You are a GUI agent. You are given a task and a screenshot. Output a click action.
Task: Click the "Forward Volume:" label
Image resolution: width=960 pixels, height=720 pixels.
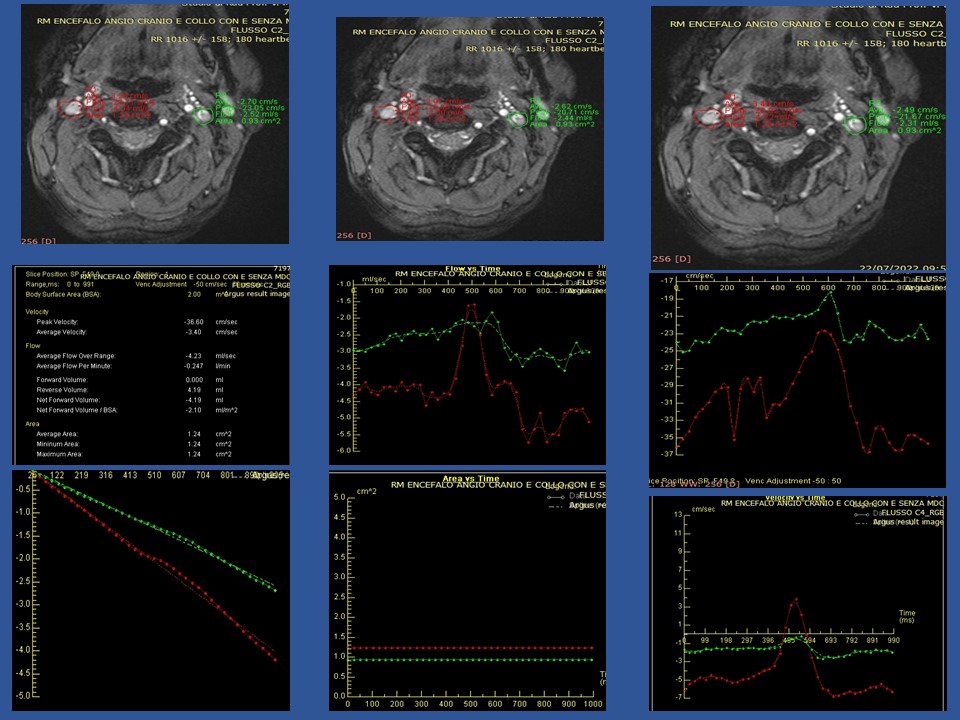[x=62, y=380]
